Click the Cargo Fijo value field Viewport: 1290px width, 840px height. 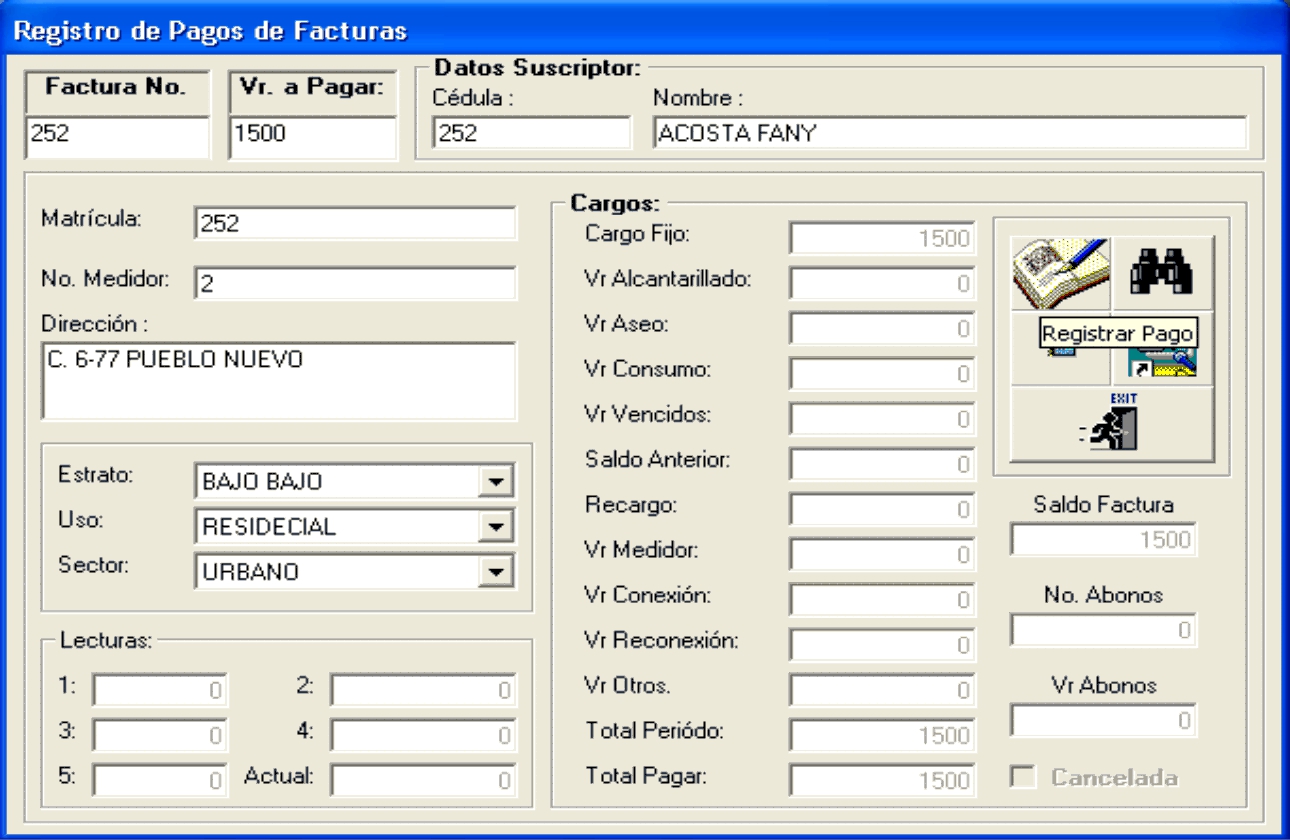881,239
